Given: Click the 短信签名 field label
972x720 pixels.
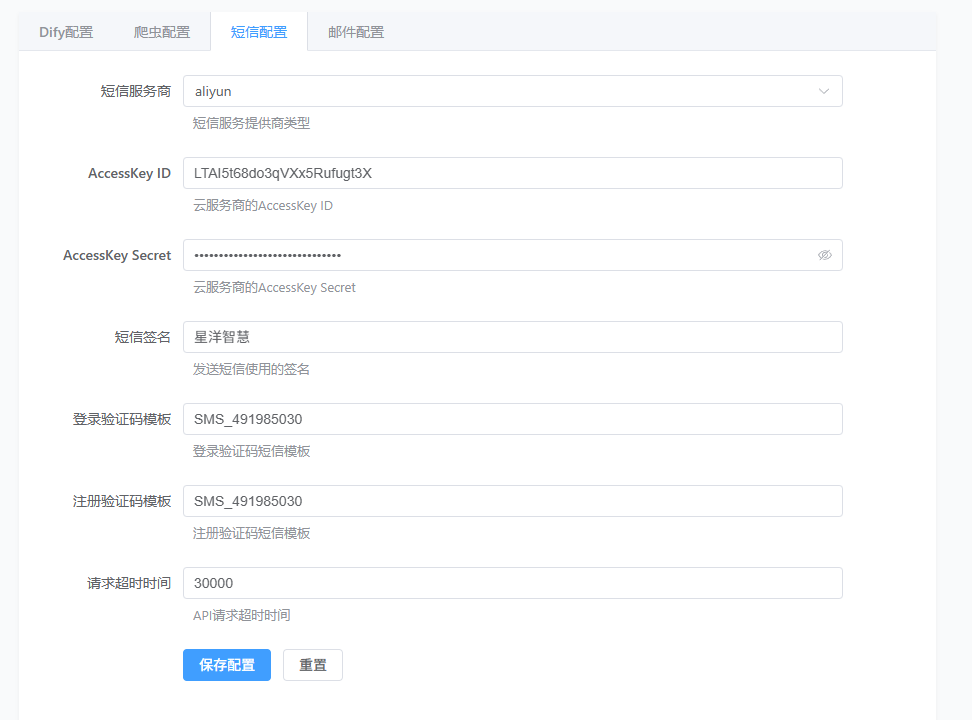Looking at the screenshot, I should pyautogui.click(x=142, y=337).
